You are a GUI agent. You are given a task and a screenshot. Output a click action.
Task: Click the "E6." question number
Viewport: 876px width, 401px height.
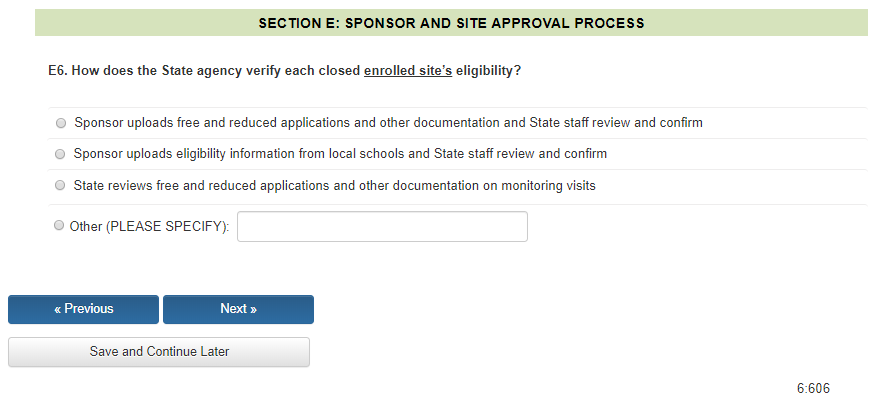pos(59,71)
